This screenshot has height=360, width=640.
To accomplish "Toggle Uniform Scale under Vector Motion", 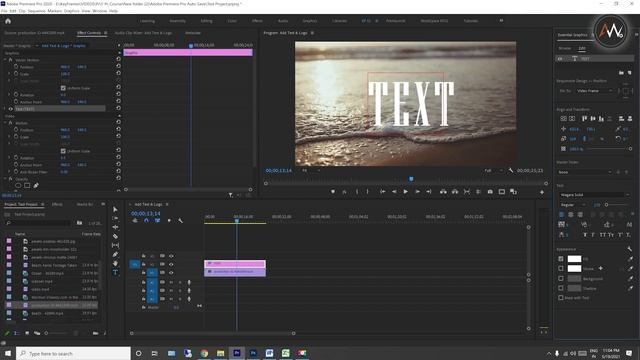I will [63, 88].
